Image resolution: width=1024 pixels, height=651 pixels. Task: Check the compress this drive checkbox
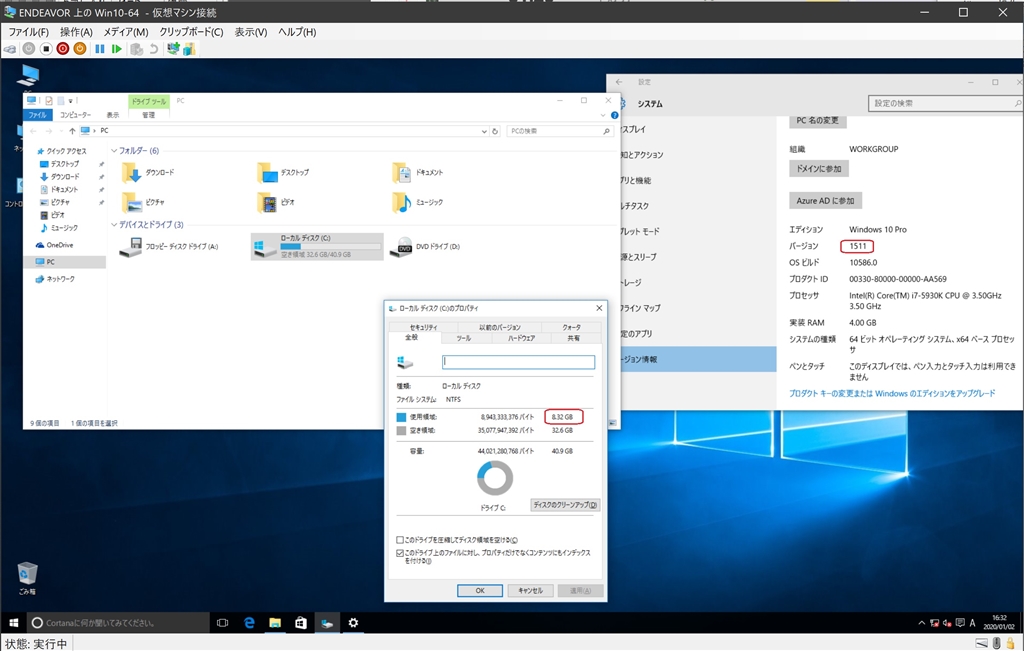point(400,540)
